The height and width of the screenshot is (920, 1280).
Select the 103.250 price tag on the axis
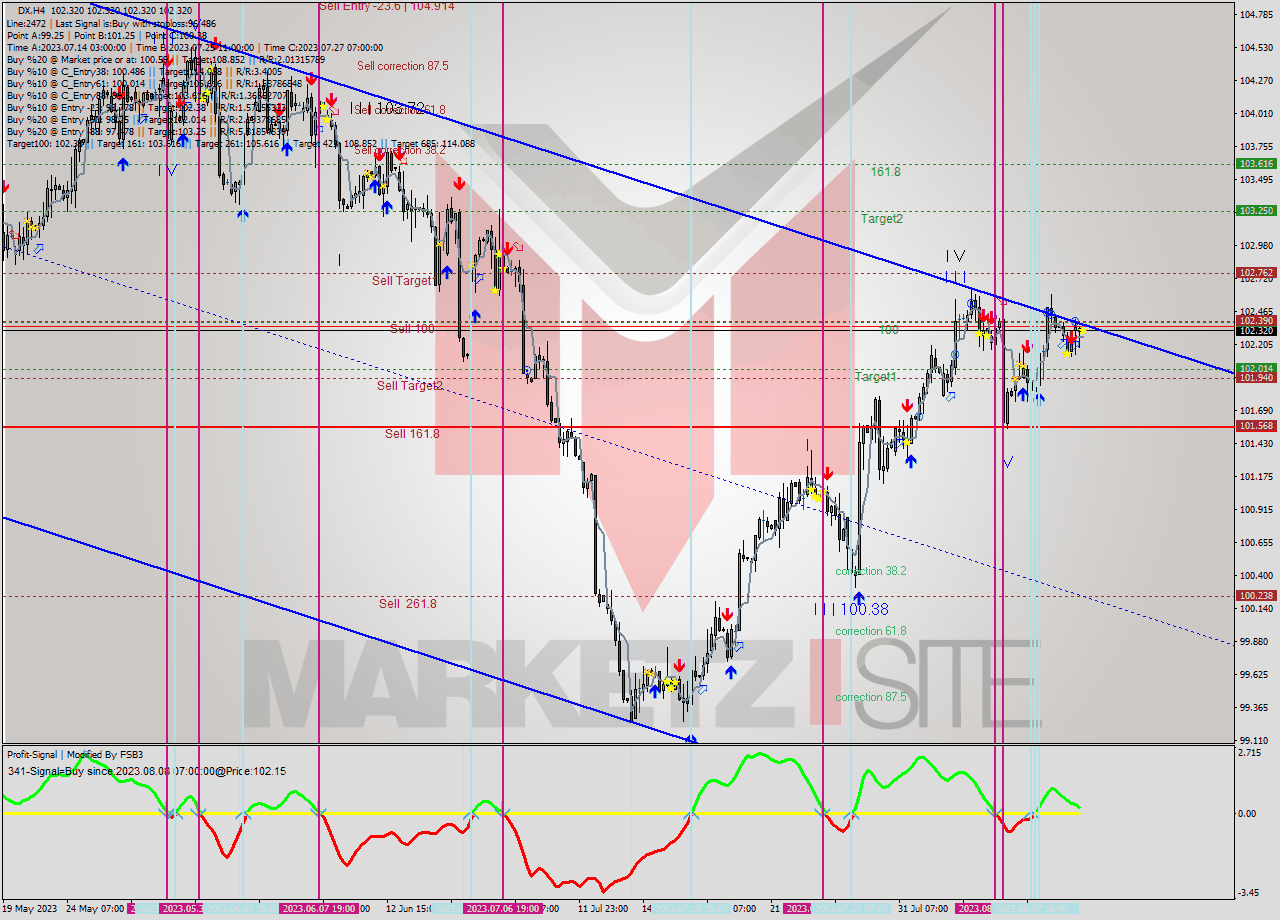click(x=1256, y=211)
